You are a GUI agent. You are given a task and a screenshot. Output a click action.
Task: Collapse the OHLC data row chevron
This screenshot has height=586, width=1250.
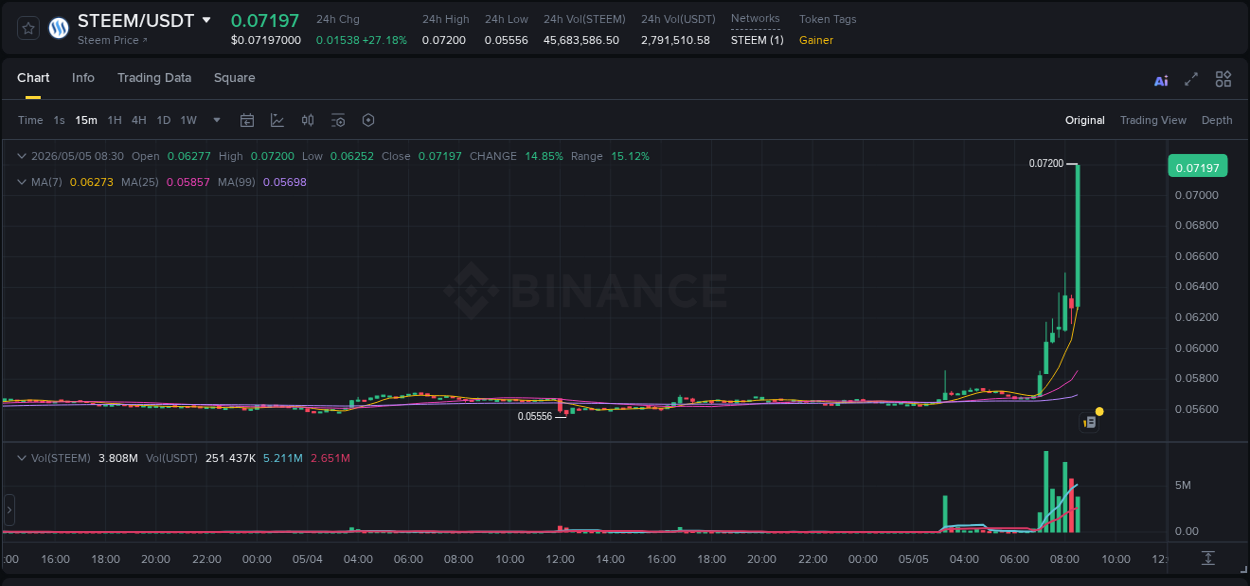coord(22,156)
